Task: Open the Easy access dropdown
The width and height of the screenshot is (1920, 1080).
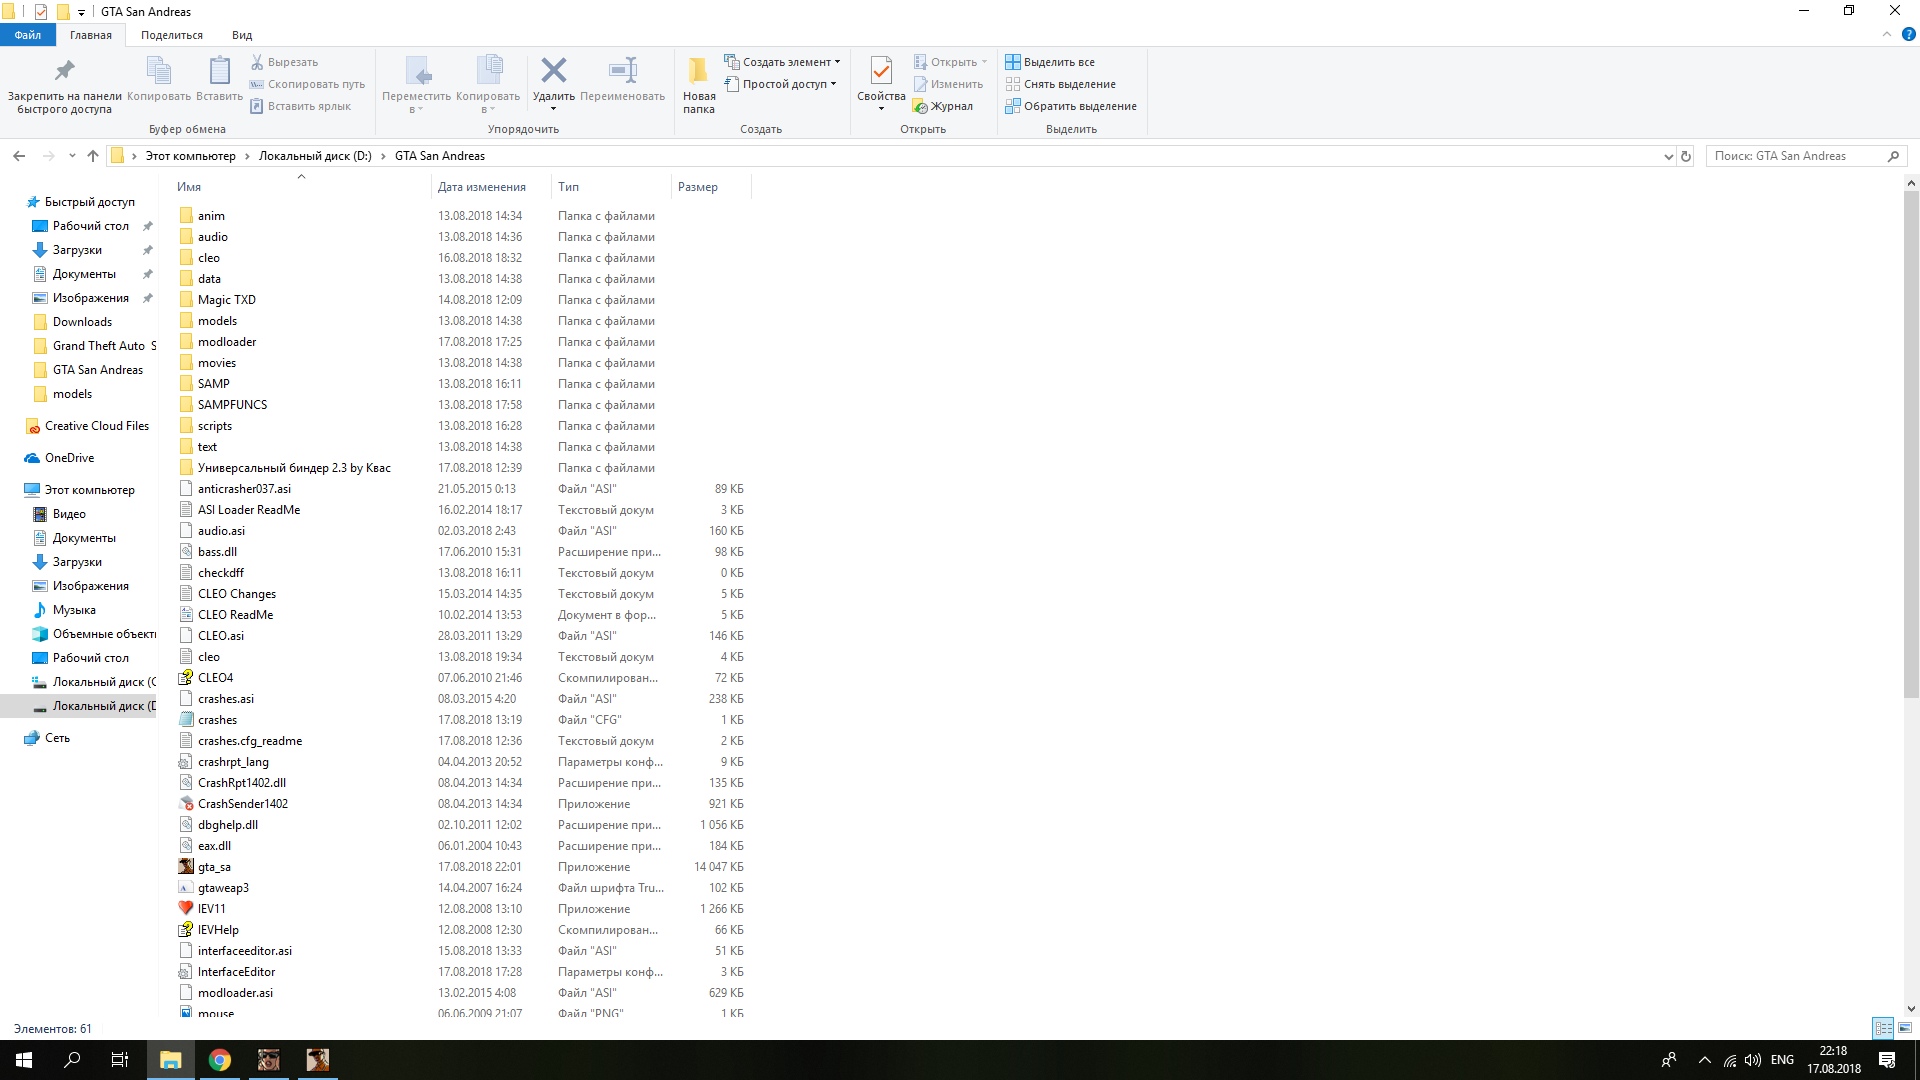Action: point(780,84)
